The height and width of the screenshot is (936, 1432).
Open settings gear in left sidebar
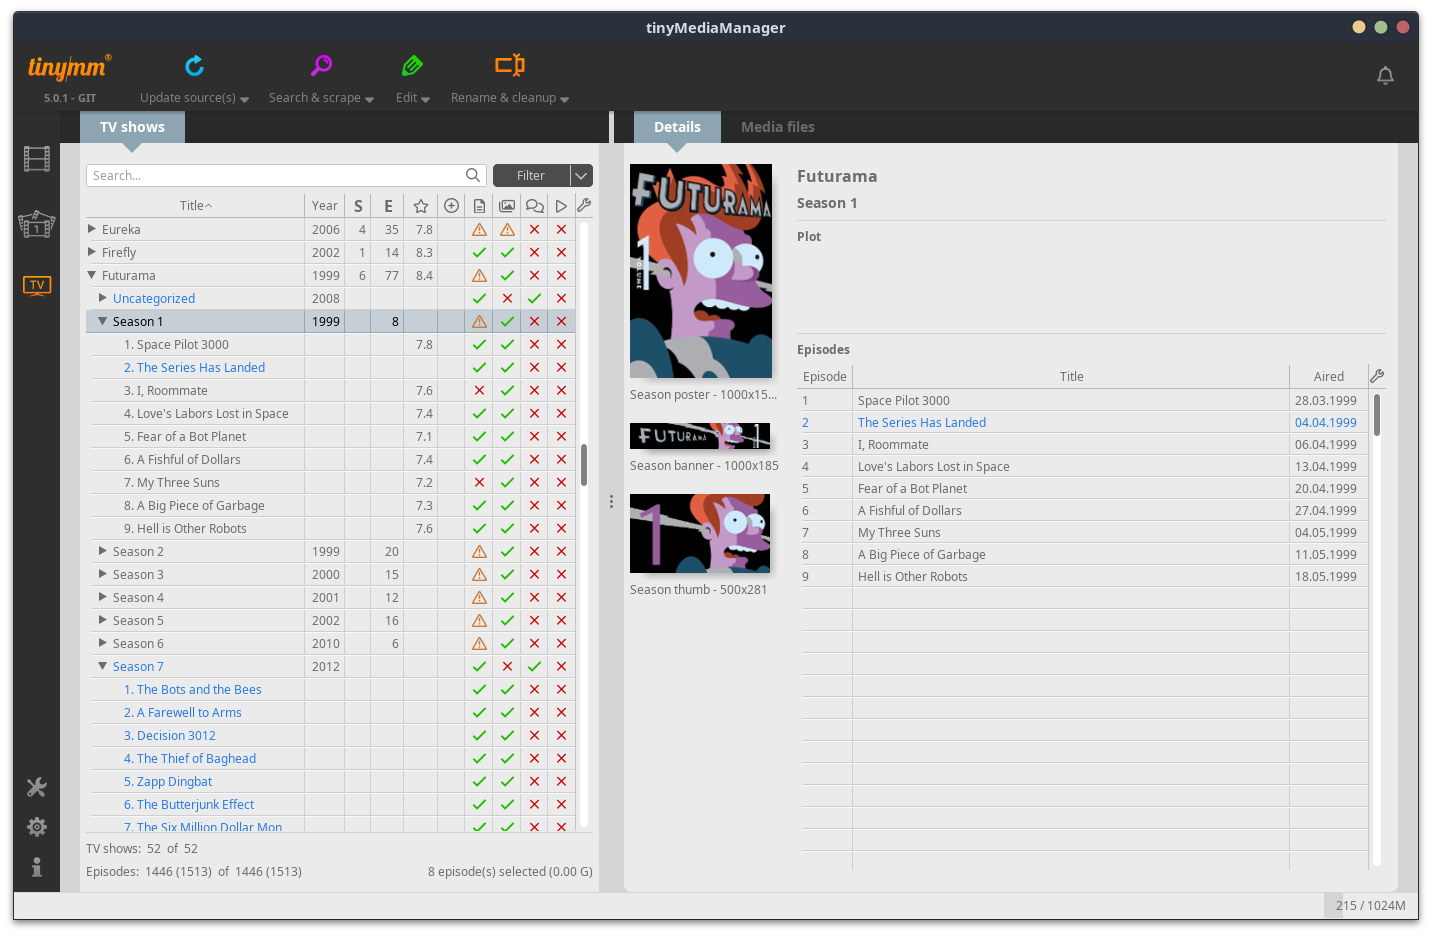pos(37,827)
